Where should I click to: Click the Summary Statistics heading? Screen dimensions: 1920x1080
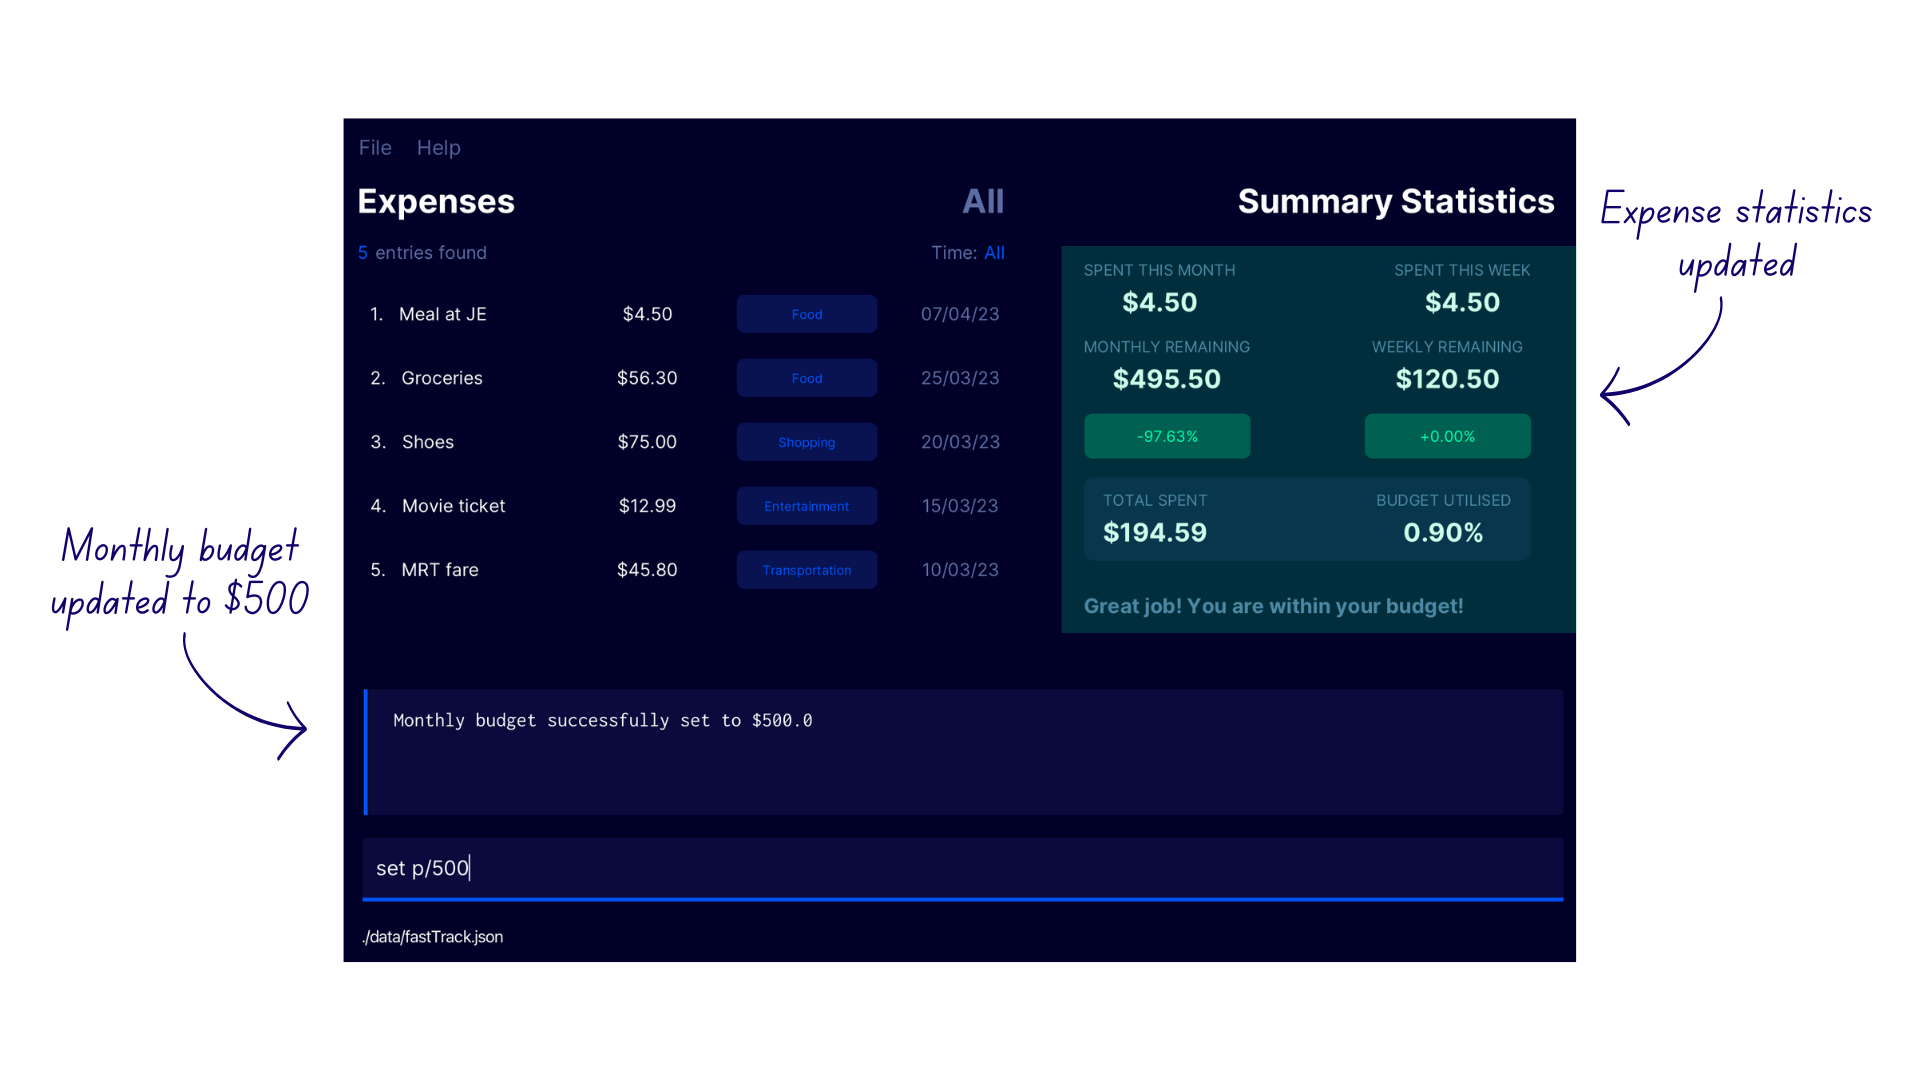click(1396, 201)
